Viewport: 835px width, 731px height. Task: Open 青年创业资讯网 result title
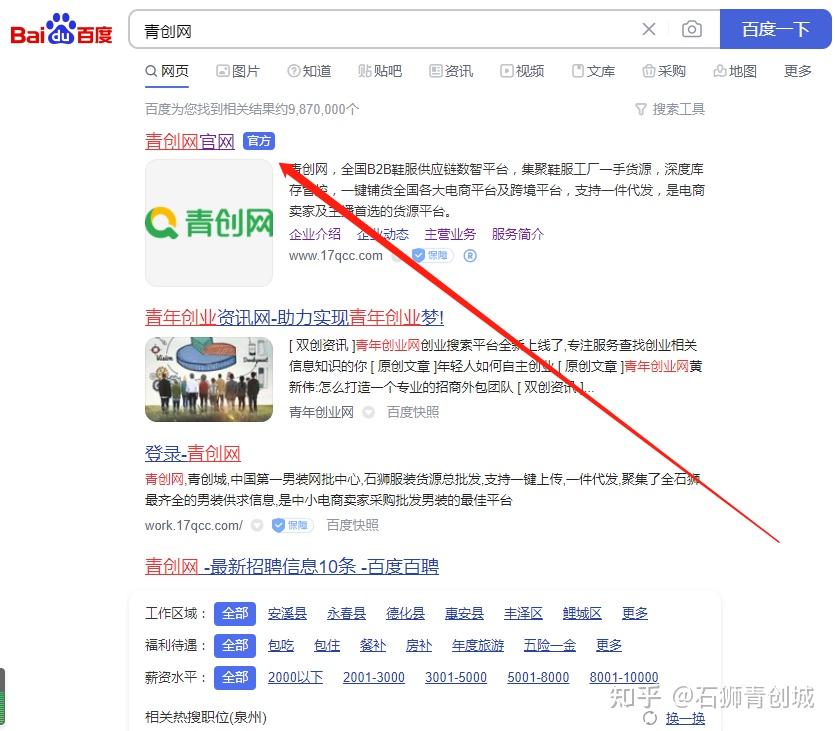294,317
